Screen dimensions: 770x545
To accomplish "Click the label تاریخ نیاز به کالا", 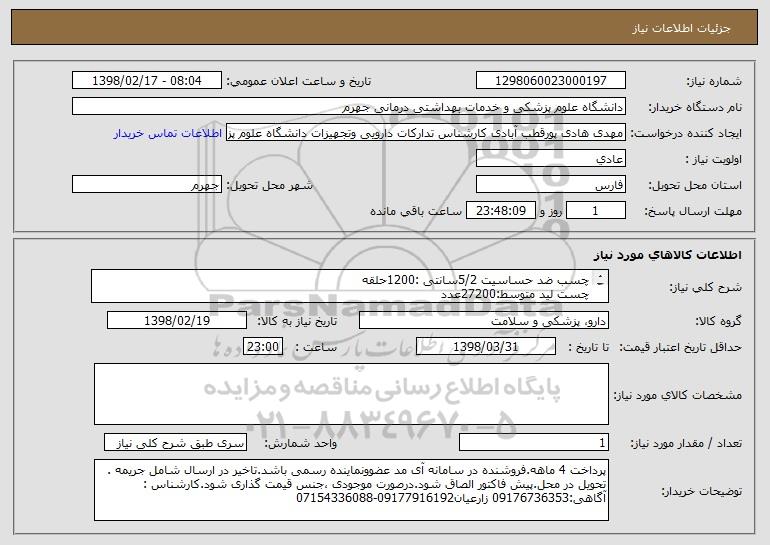I will tap(297, 321).
